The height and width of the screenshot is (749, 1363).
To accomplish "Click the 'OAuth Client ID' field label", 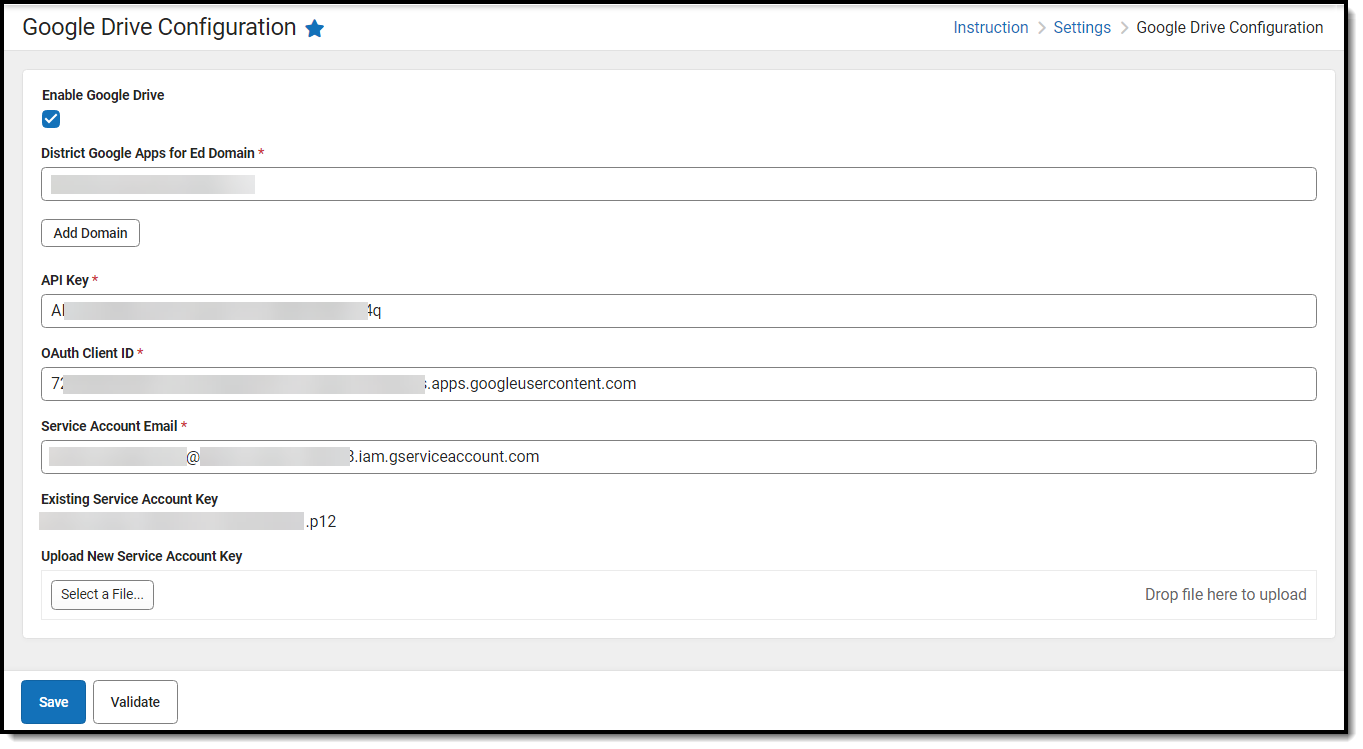I will coord(88,353).
